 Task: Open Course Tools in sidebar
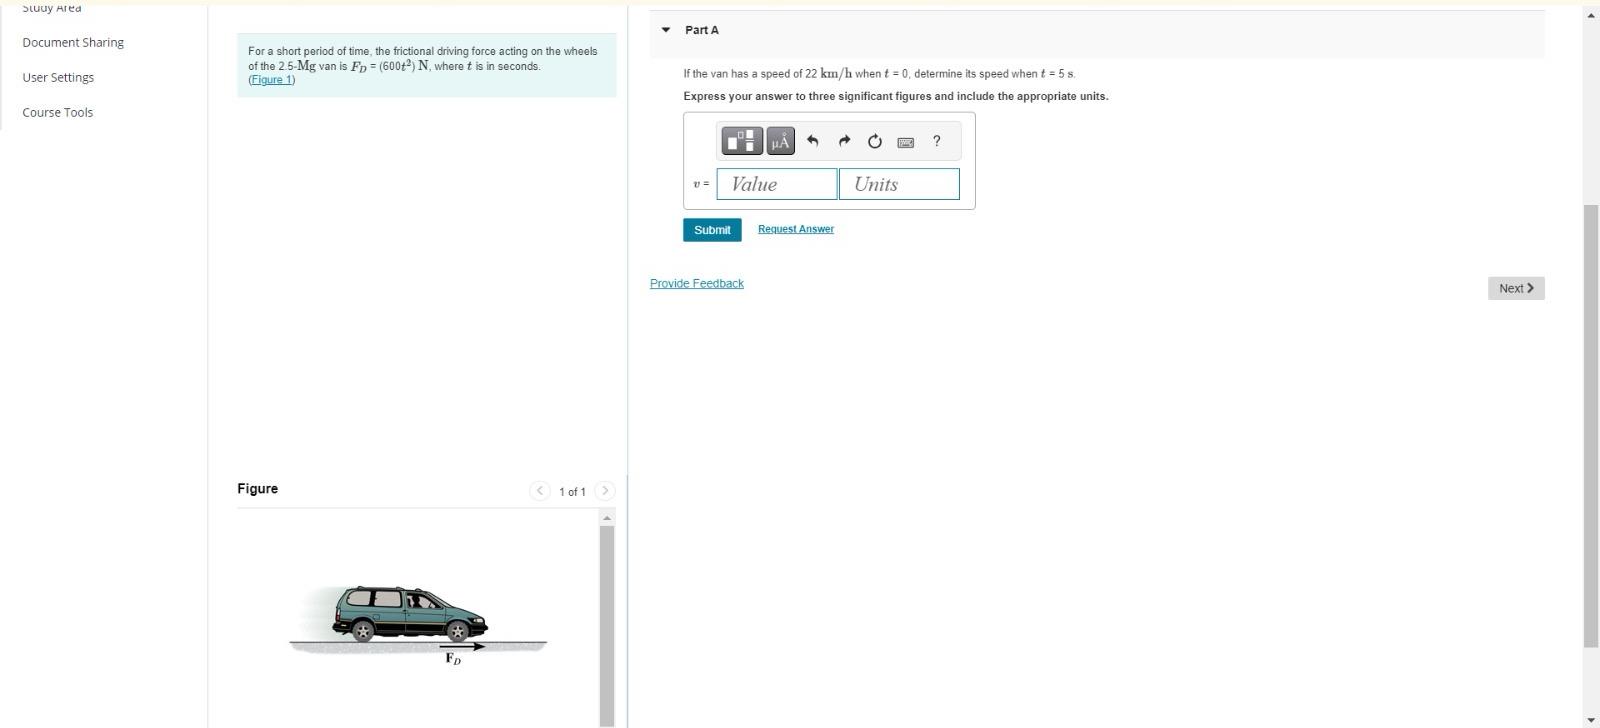point(57,112)
